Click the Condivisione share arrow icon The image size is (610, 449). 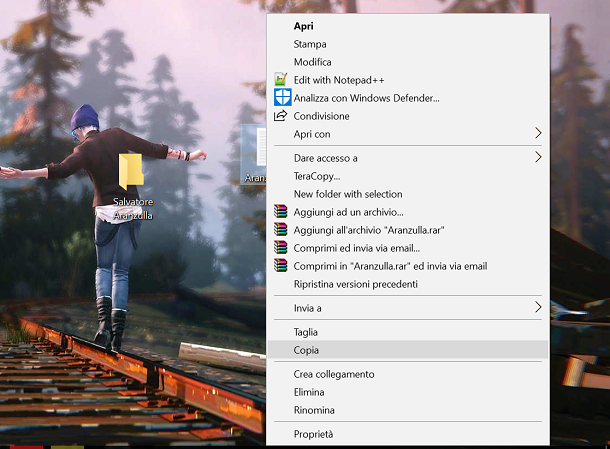pos(280,116)
